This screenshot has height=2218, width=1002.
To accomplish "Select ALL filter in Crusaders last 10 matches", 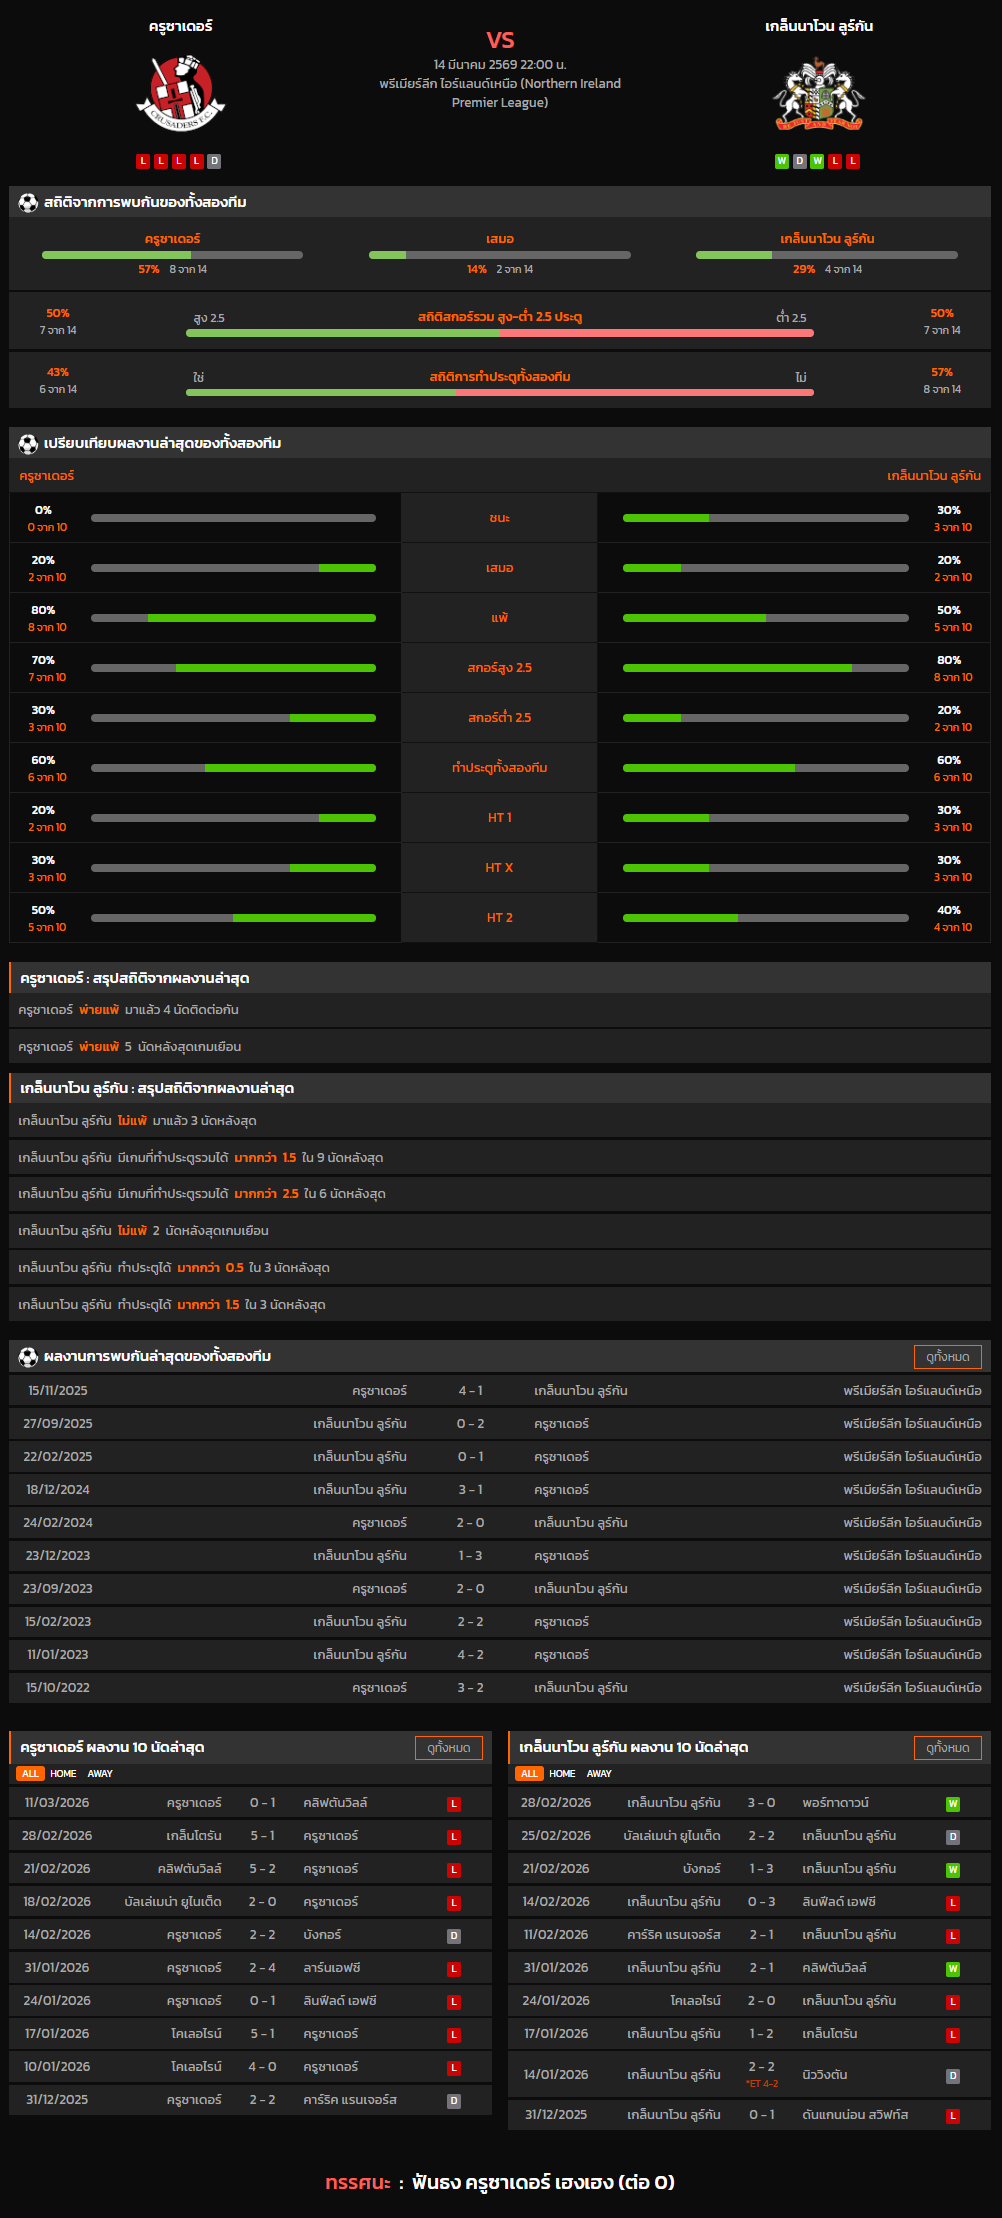I will point(30,1774).
